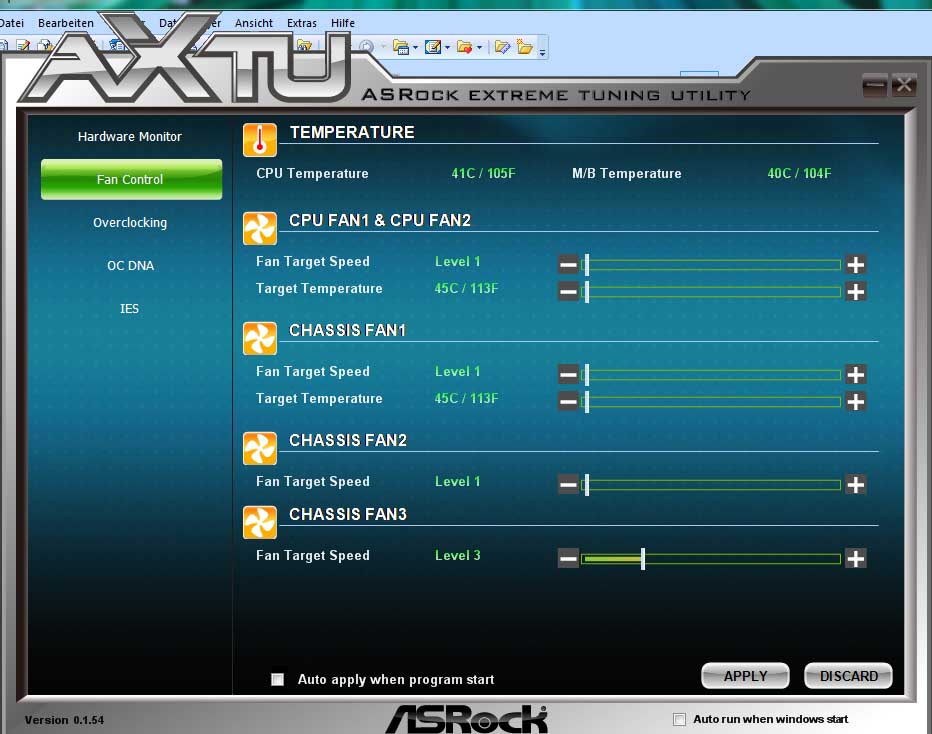Open the Ansicht menu in background window
This screenshot has height=734, width=932.
point(254,23)
